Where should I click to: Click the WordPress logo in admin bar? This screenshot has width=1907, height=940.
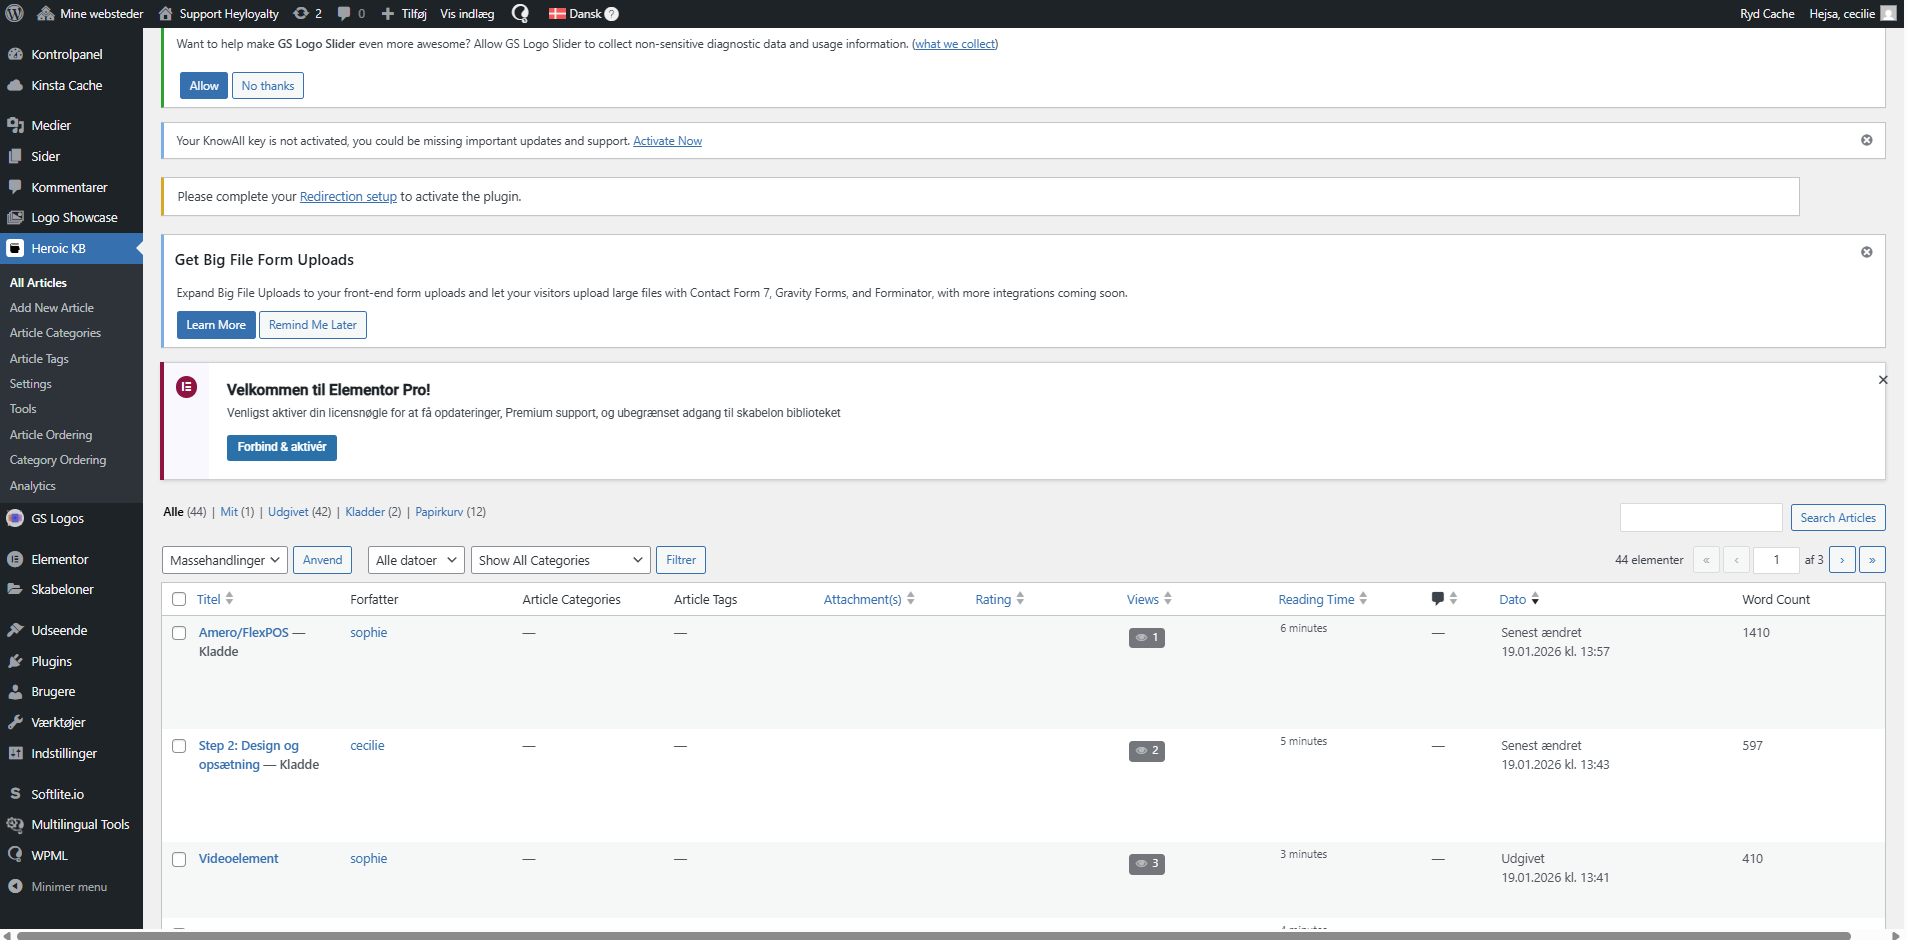point(15,14)
